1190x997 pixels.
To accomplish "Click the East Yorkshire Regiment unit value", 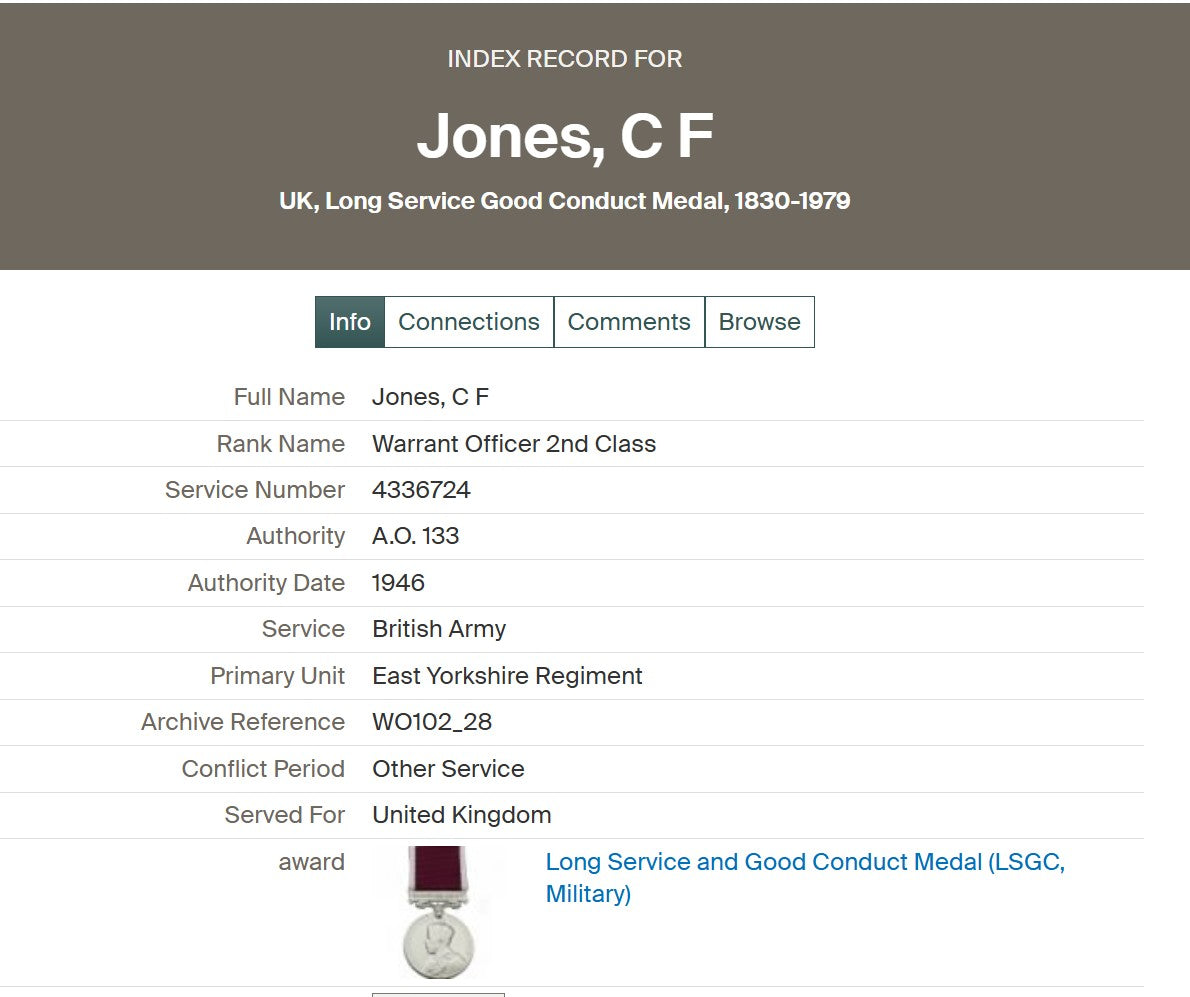I will pos(507,676).
